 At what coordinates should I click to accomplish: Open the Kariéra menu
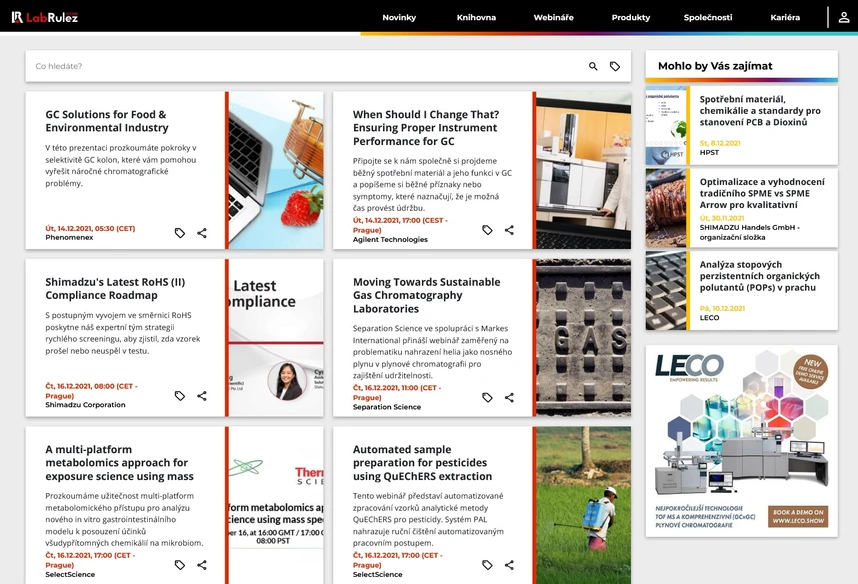(785, 18)
